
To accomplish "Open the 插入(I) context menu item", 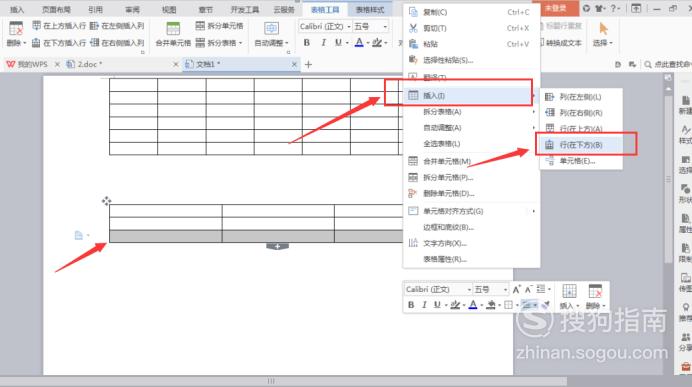I will pyautogui.click(x=471, y=95).
